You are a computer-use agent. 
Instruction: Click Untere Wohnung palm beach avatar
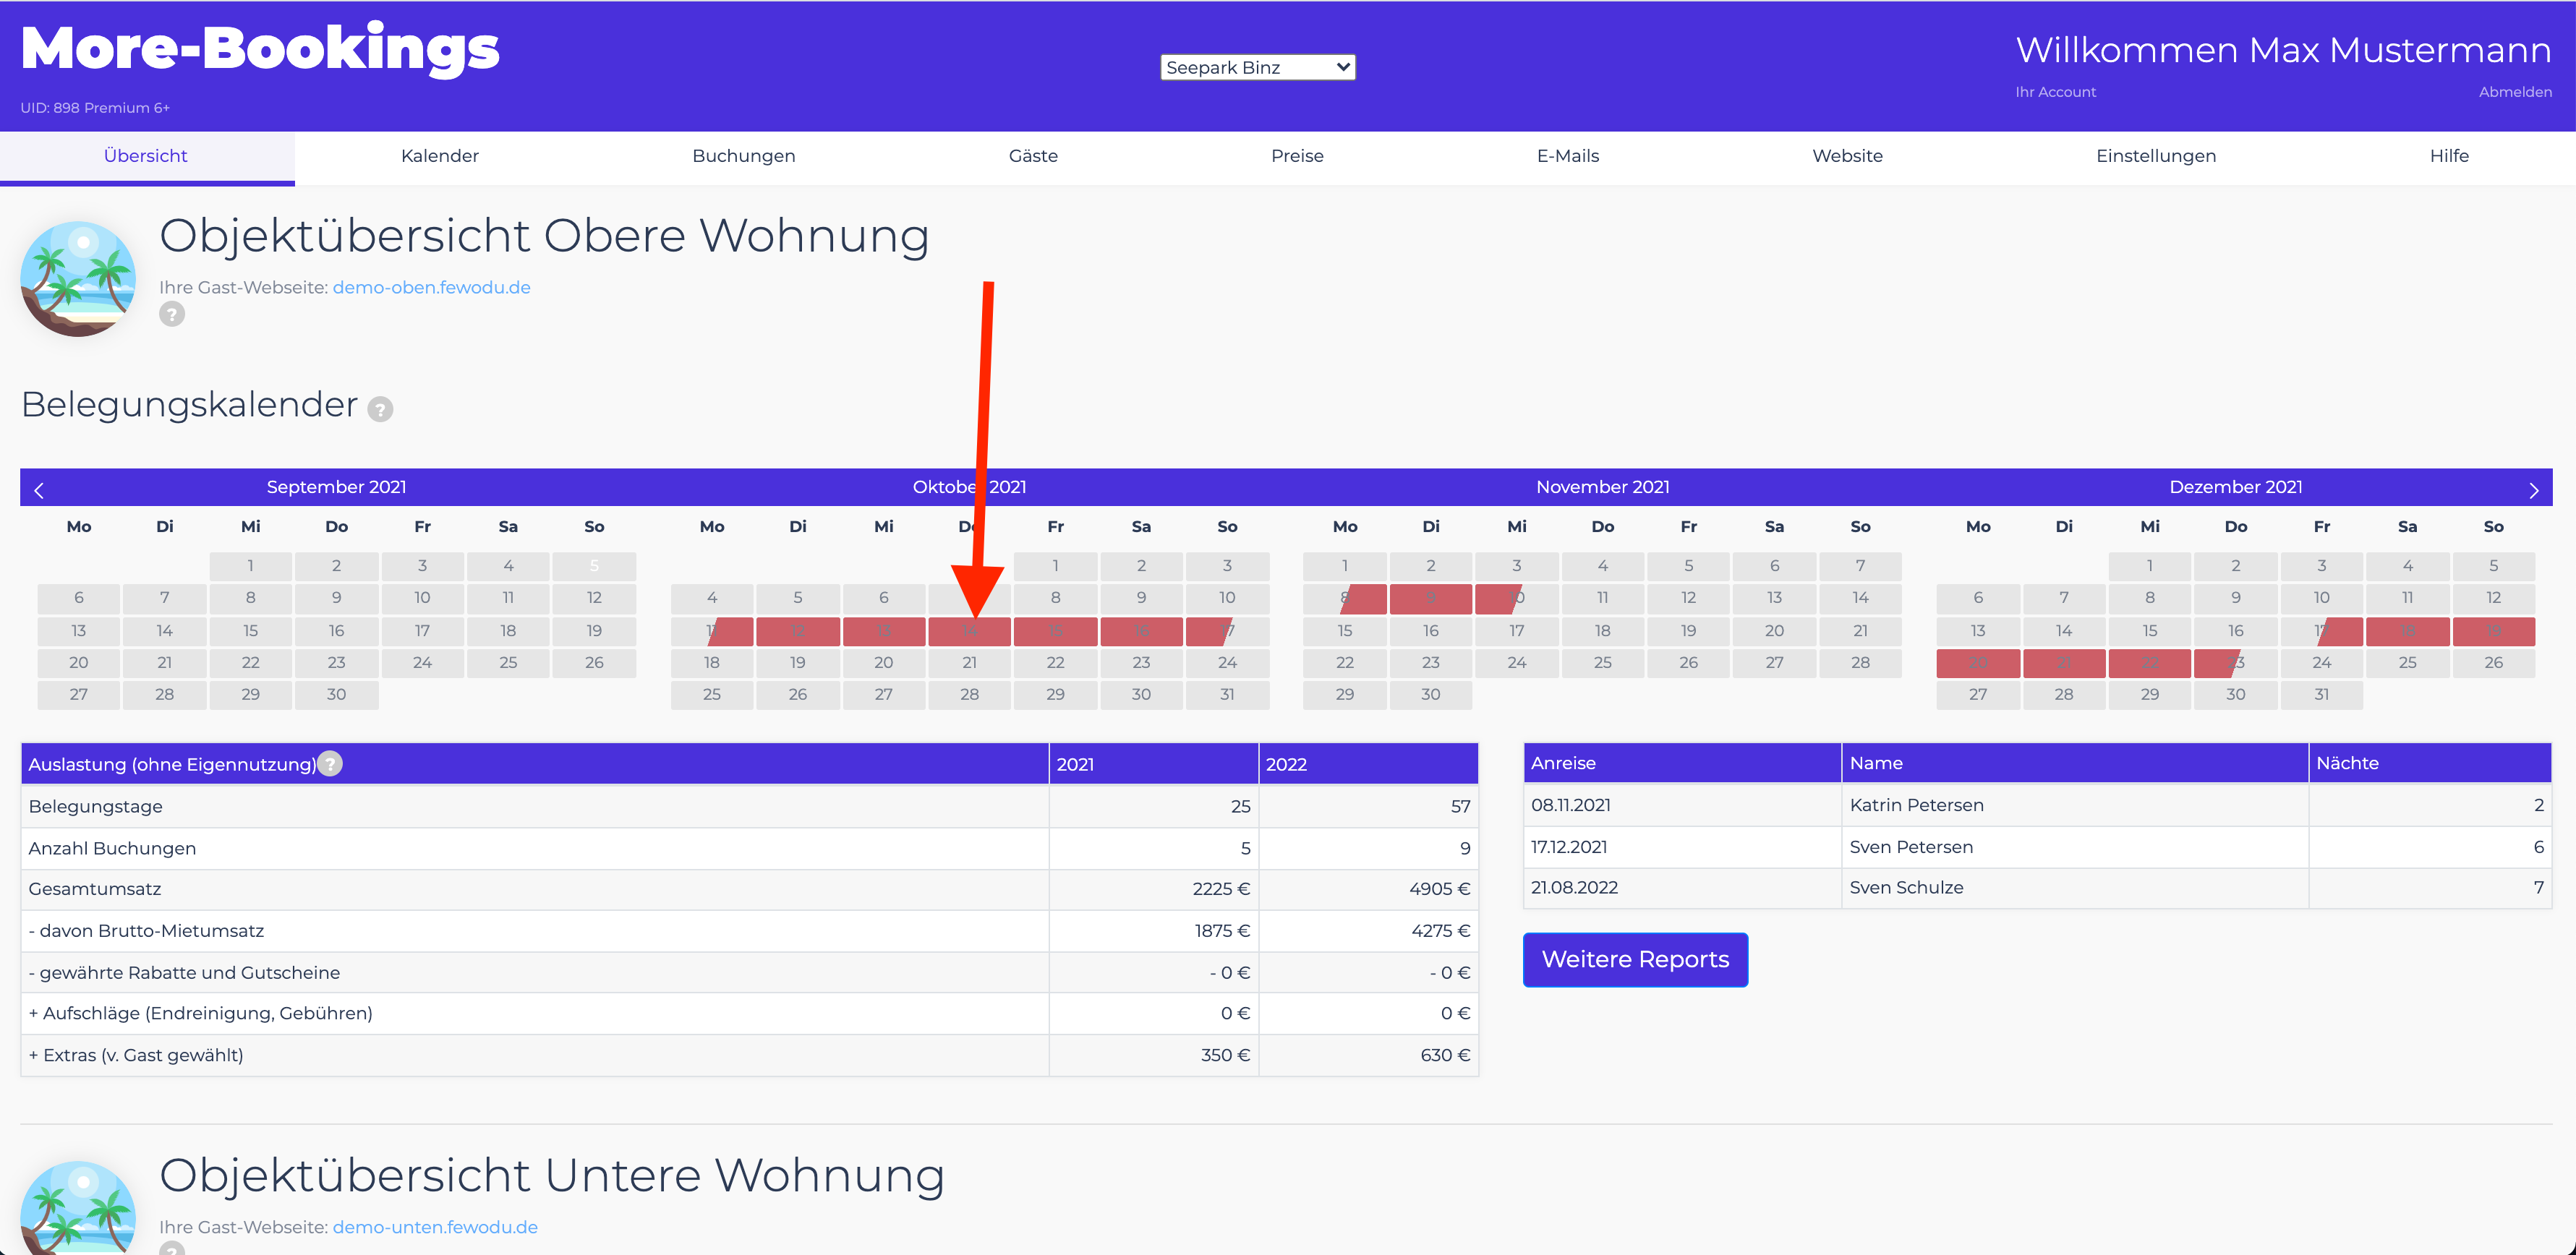tap(78, 1208)
